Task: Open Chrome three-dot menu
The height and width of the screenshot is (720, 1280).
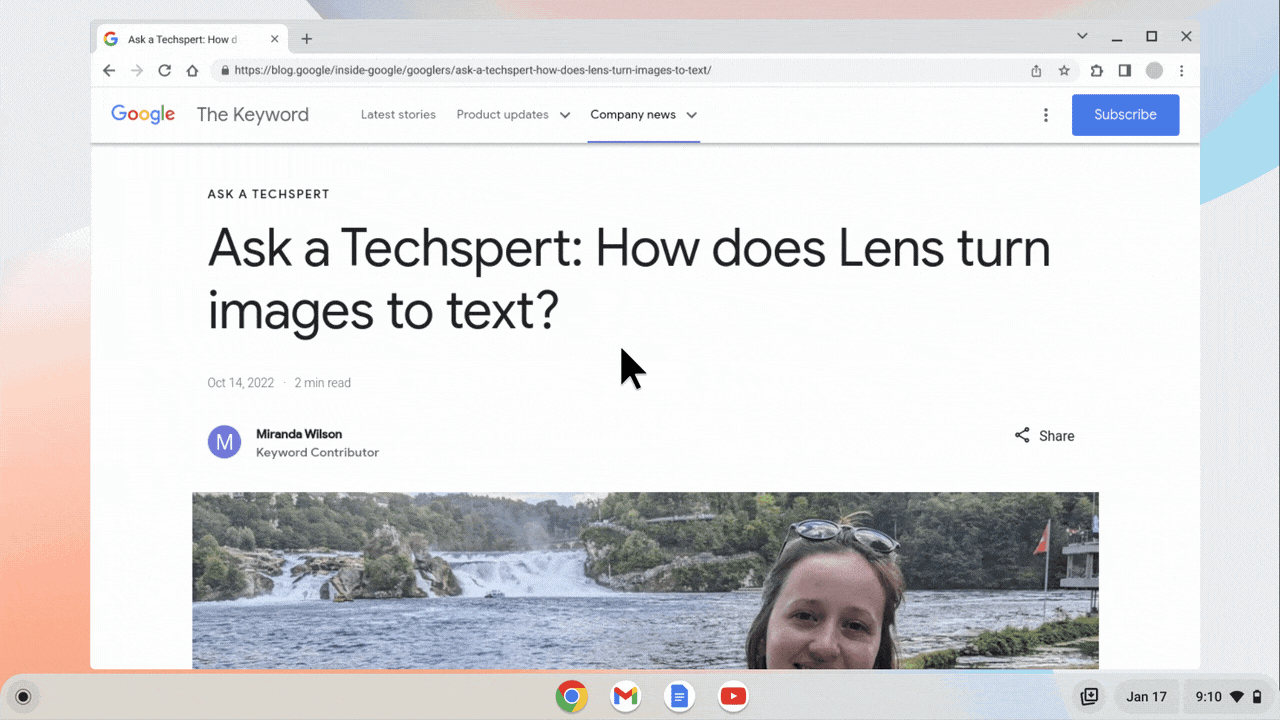Action: [x=1182, y=71]
